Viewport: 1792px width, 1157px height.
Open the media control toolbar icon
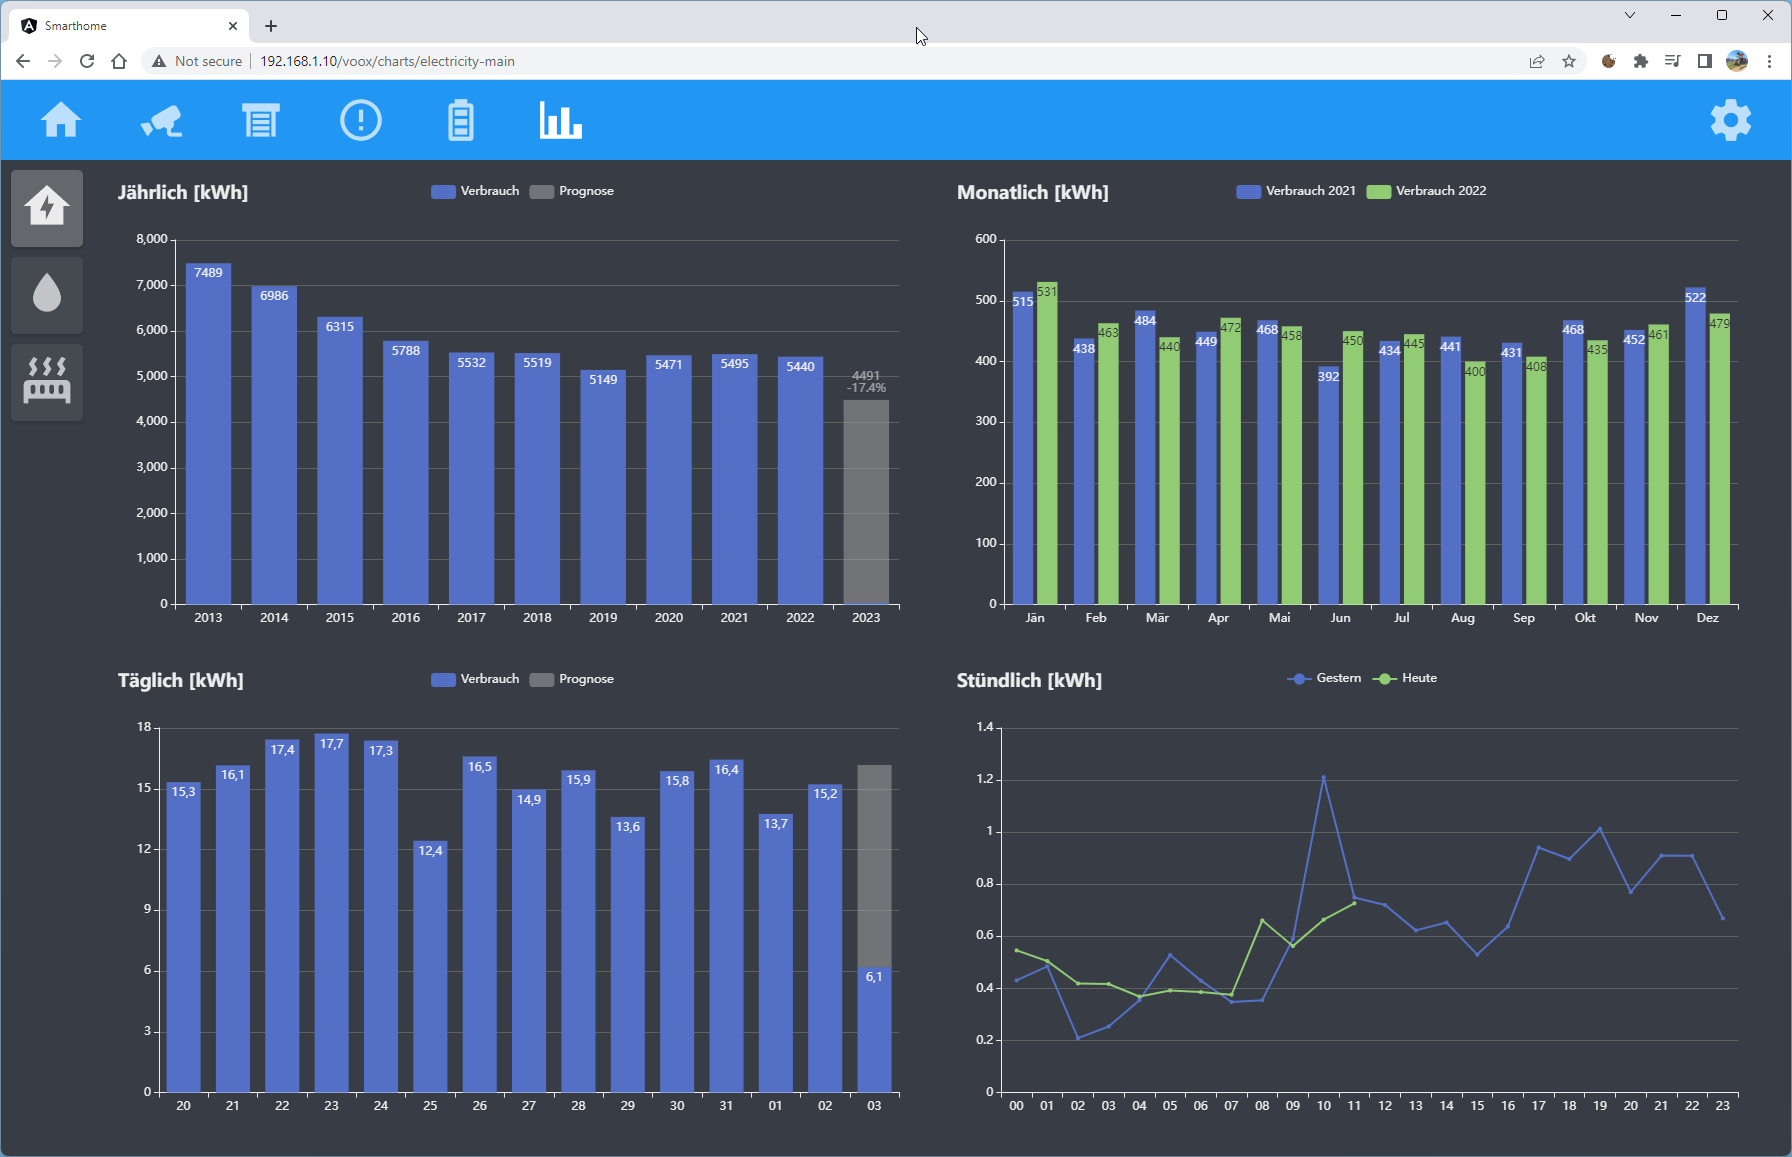[x=1673, y=61]
